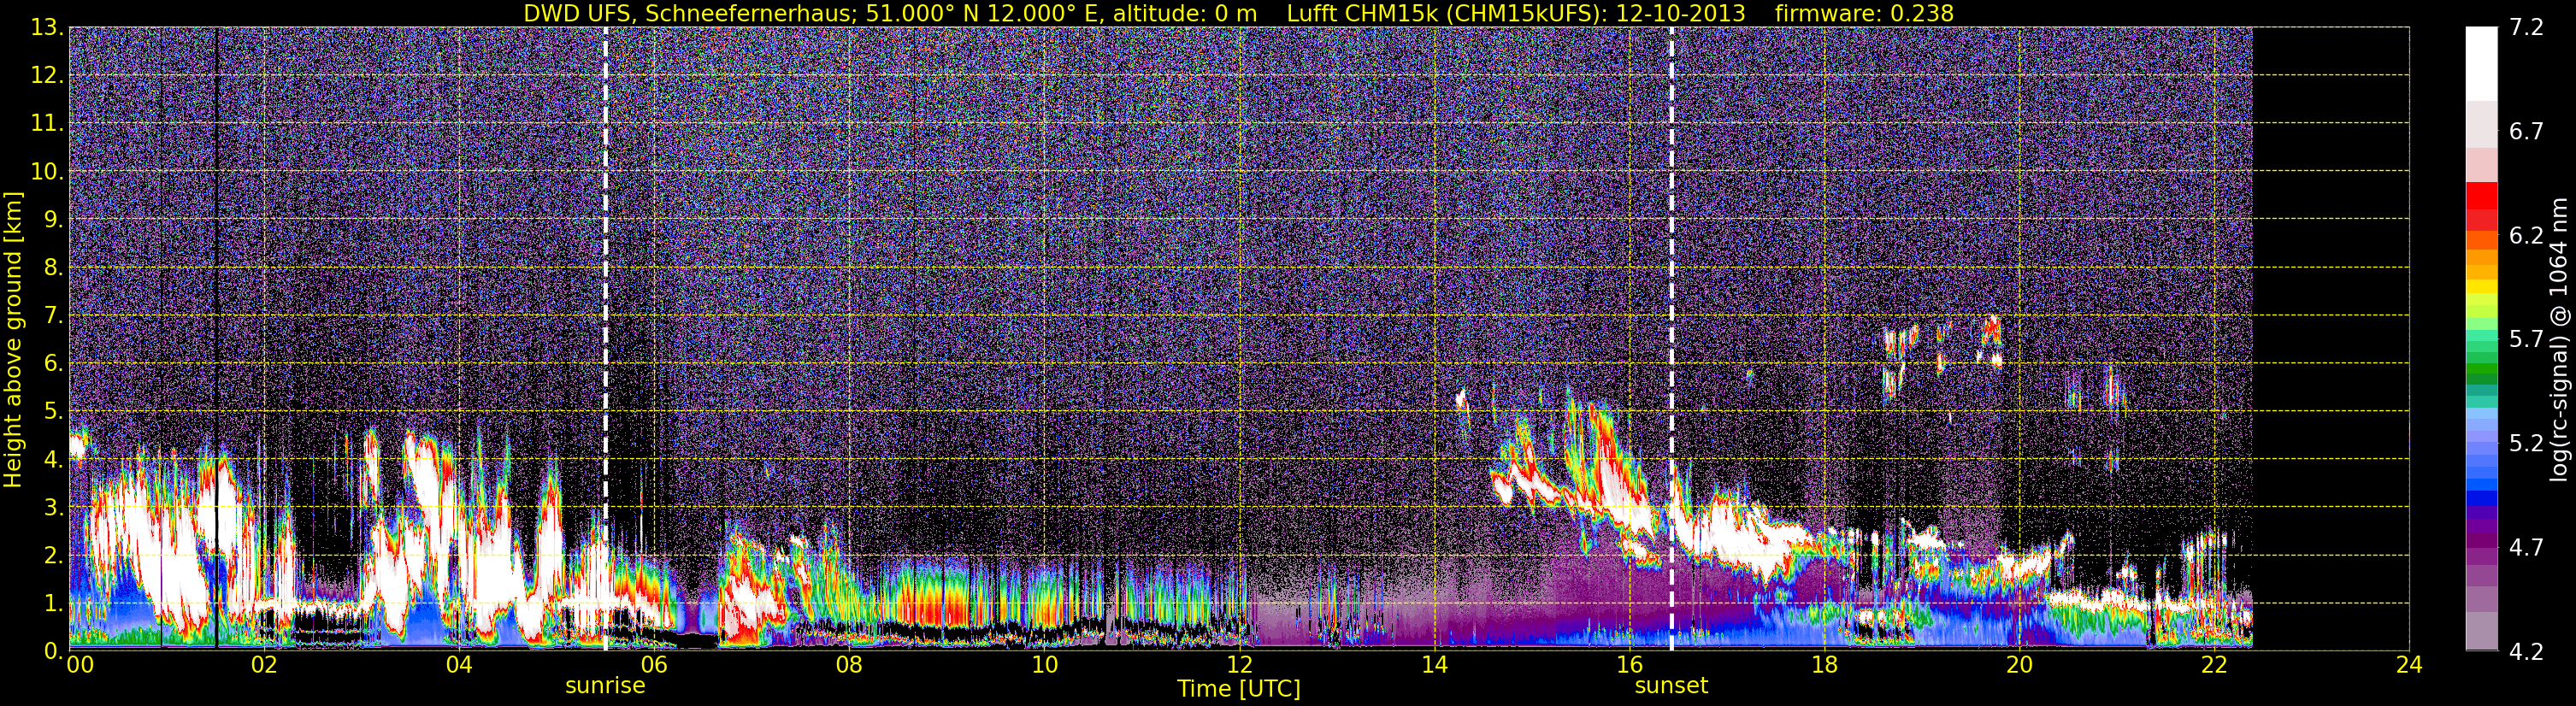Click the height axis tick label 3

click(54, 508)
